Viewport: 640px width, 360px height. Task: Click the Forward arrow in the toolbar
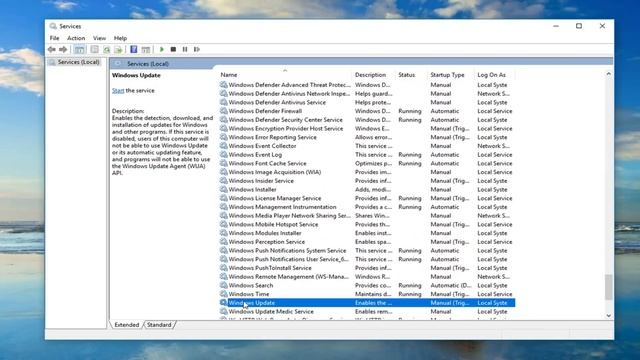pyautogui.click(x=63, y=49)
